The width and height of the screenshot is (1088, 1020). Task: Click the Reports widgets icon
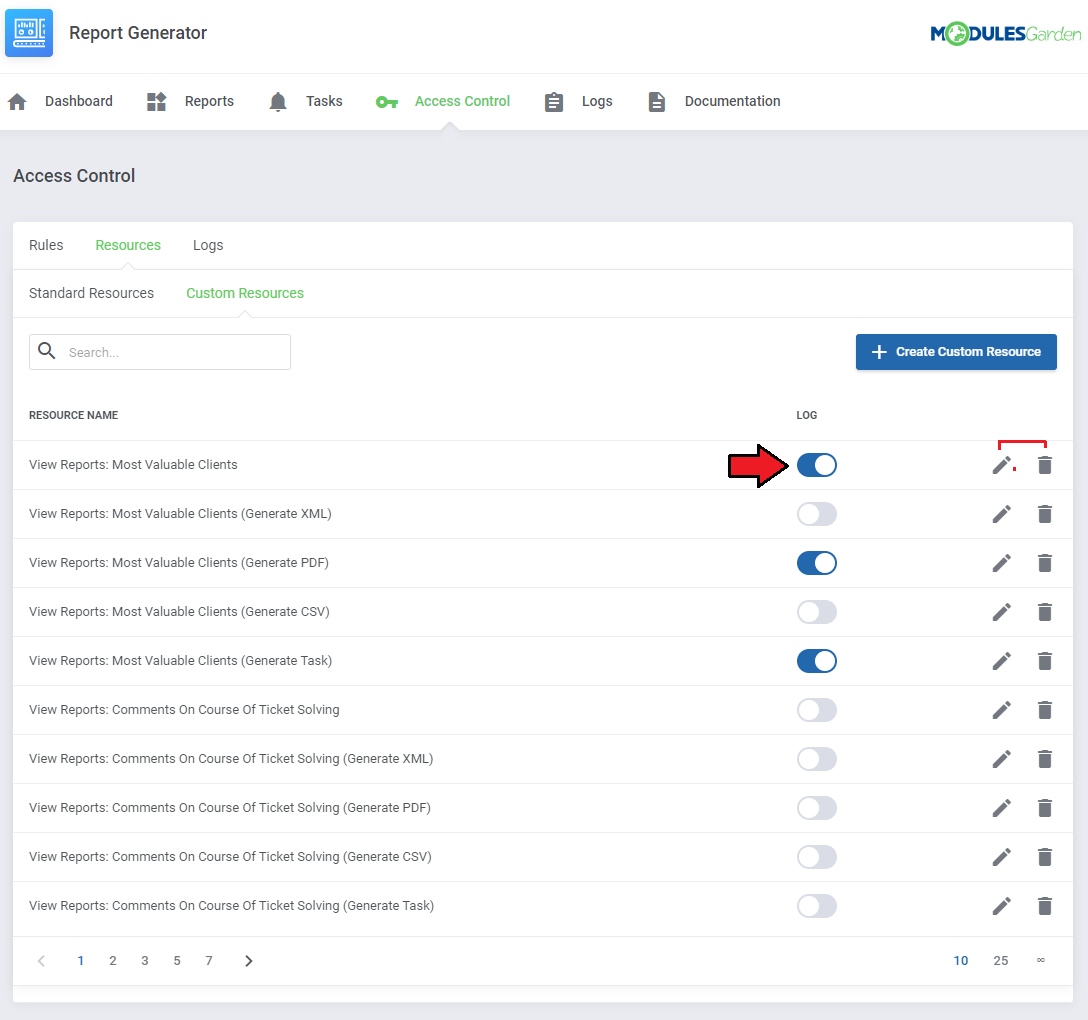point(157,102)
